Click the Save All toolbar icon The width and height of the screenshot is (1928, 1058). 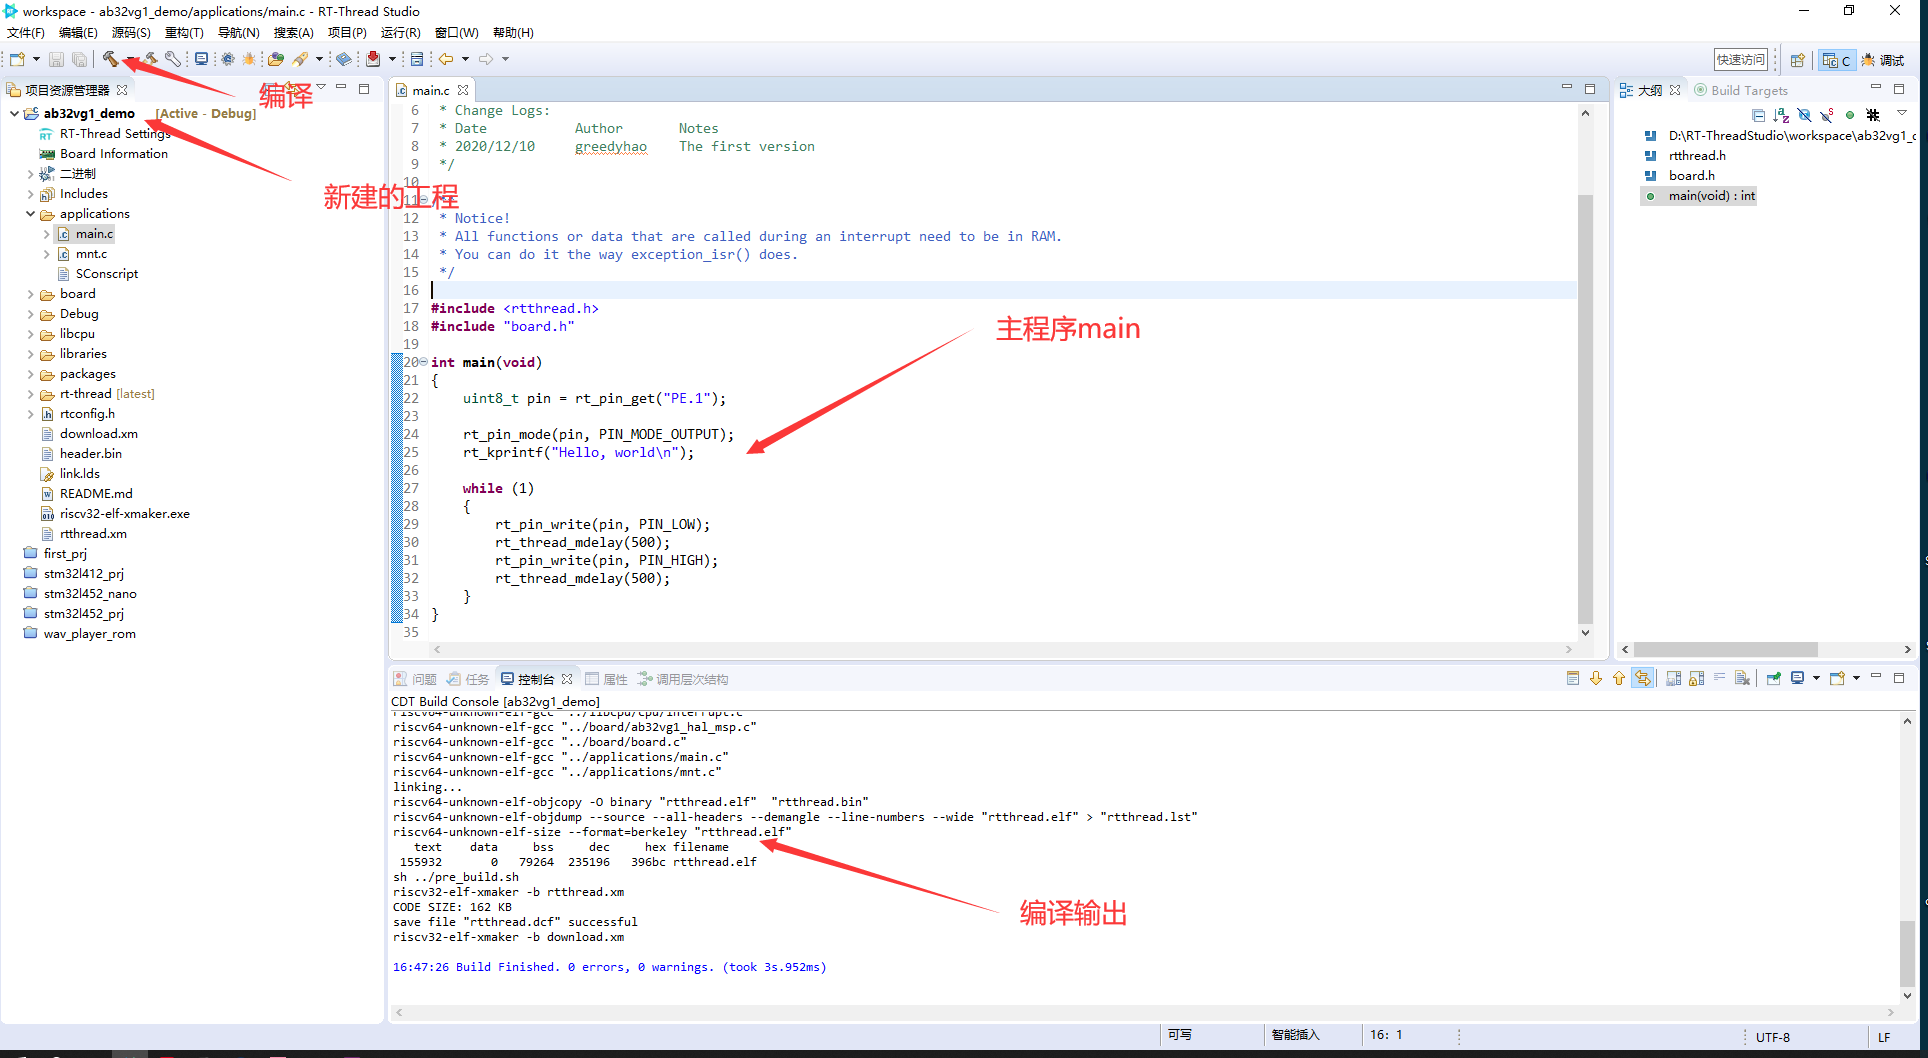(79, 59)
